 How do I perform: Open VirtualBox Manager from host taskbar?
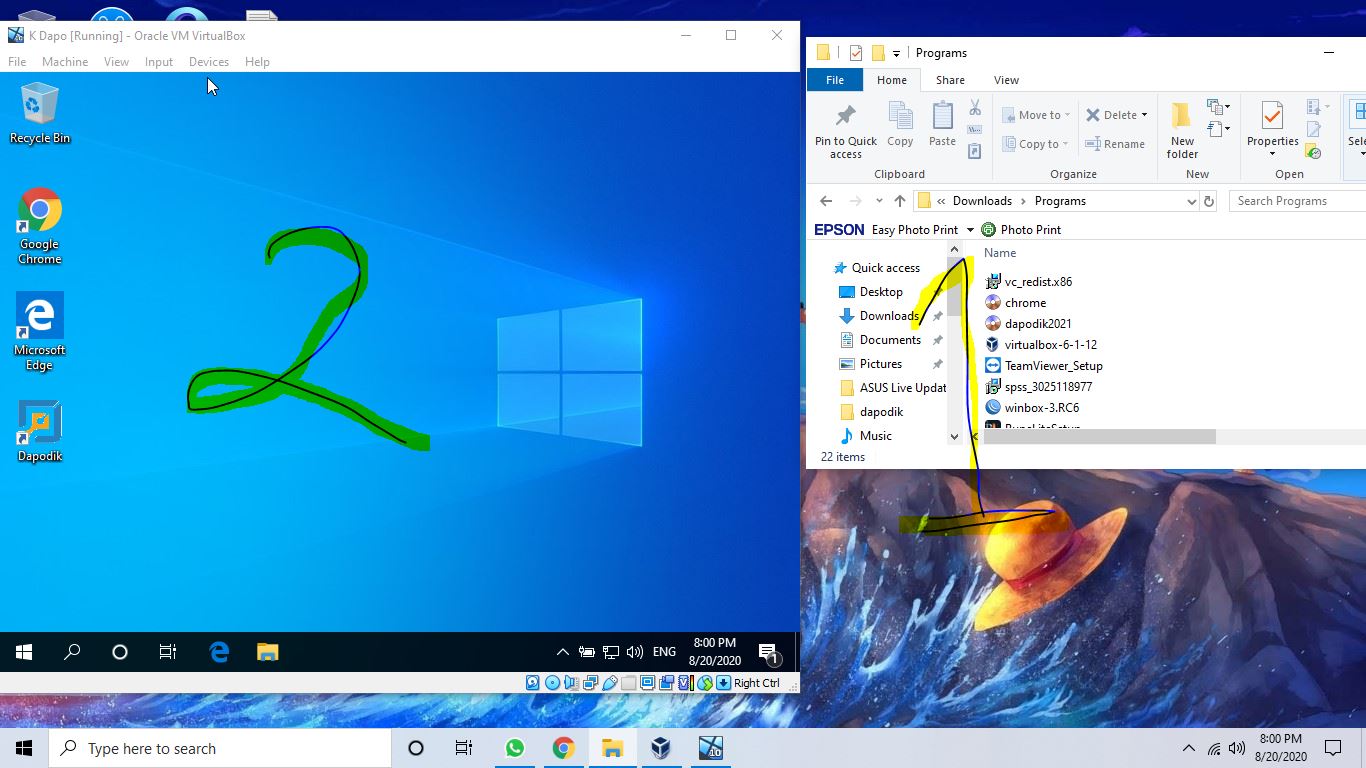coord(661,748)
